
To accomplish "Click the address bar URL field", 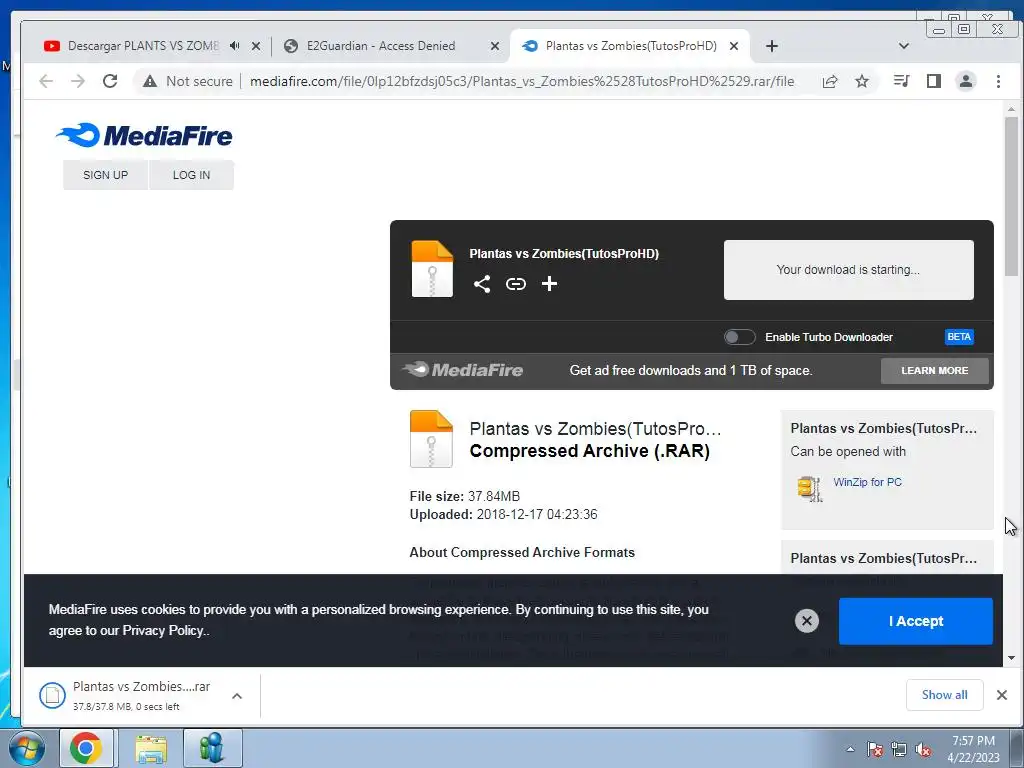I will (x=522, y=81).
